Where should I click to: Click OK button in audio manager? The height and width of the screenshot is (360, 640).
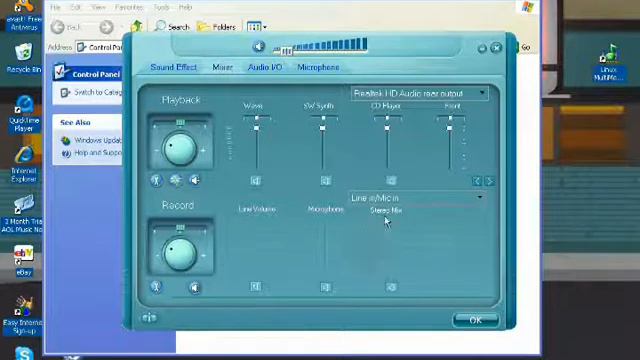click(476, 320)
